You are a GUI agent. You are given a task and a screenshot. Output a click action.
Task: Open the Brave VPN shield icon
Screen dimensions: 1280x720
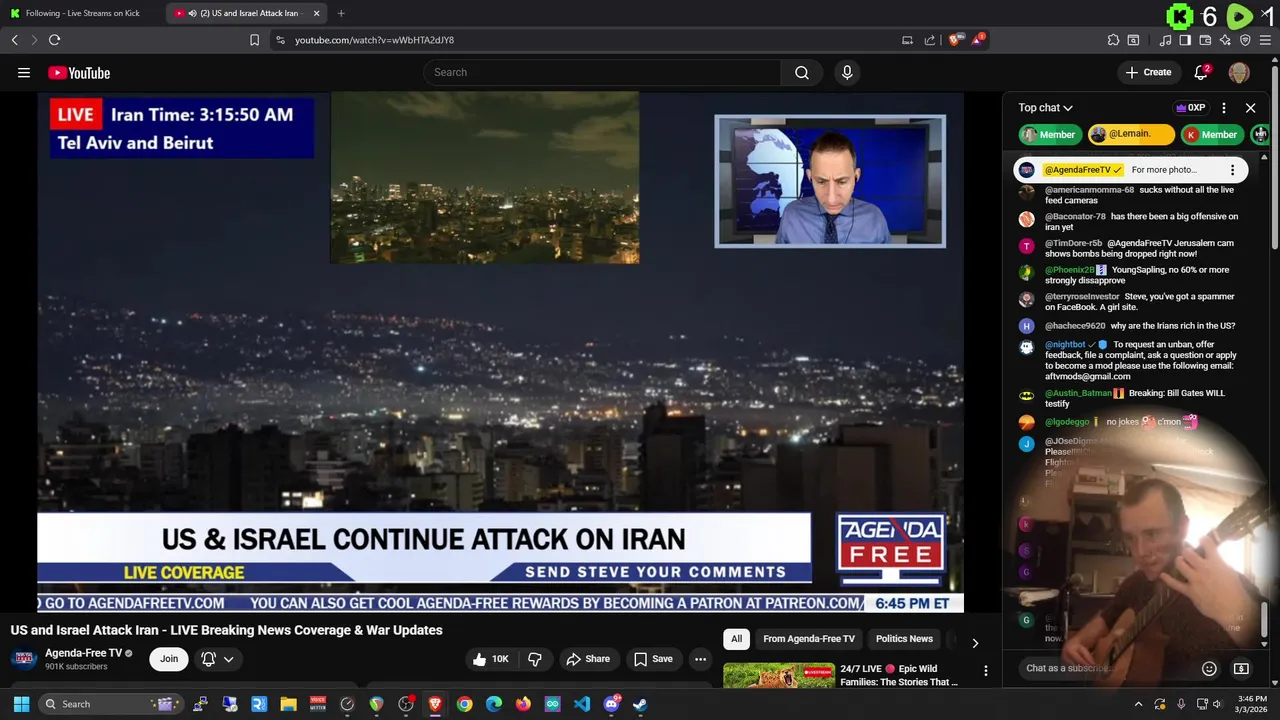click(1245, 40)
